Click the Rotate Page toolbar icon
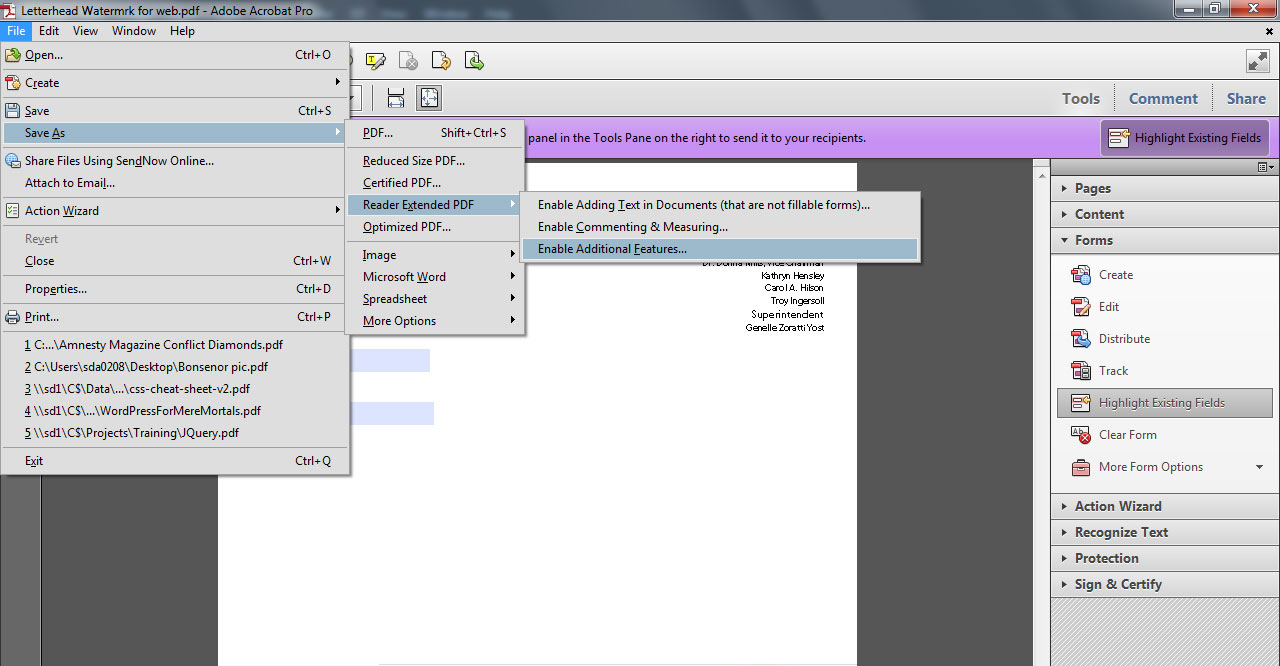The height and width of the screenshot is (666, 1280). [x=442, y=61]
